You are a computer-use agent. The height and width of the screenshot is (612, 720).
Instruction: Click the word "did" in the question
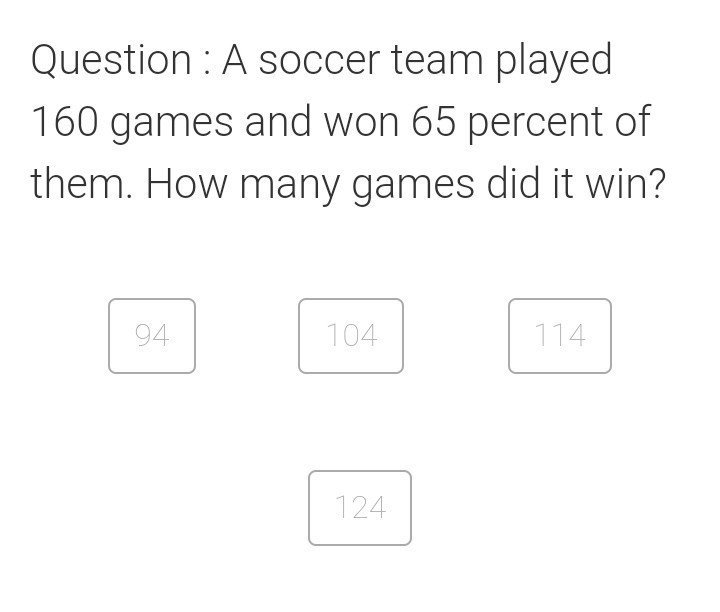512,185
